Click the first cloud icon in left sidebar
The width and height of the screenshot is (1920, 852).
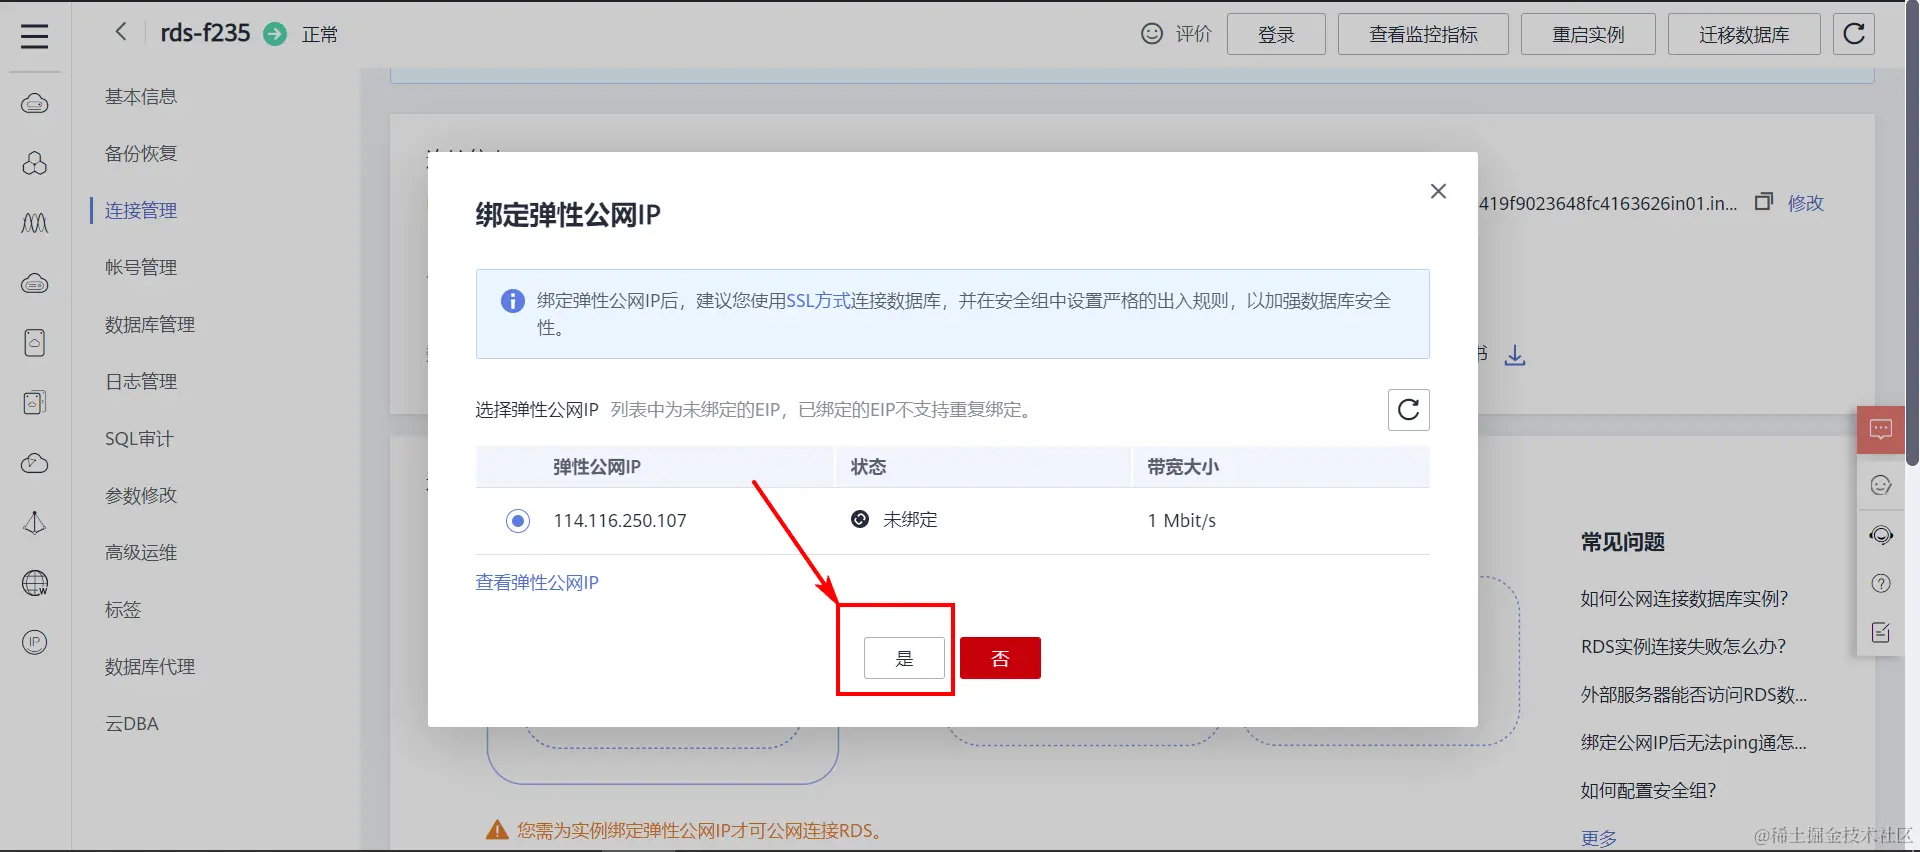(35, 104)
